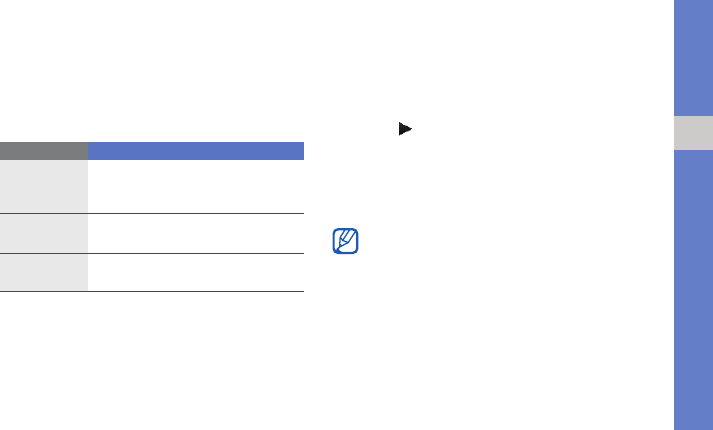Click empty note area beside pencil icon
The width and height of the screenshot is (713, 430).
click(480, 242)
